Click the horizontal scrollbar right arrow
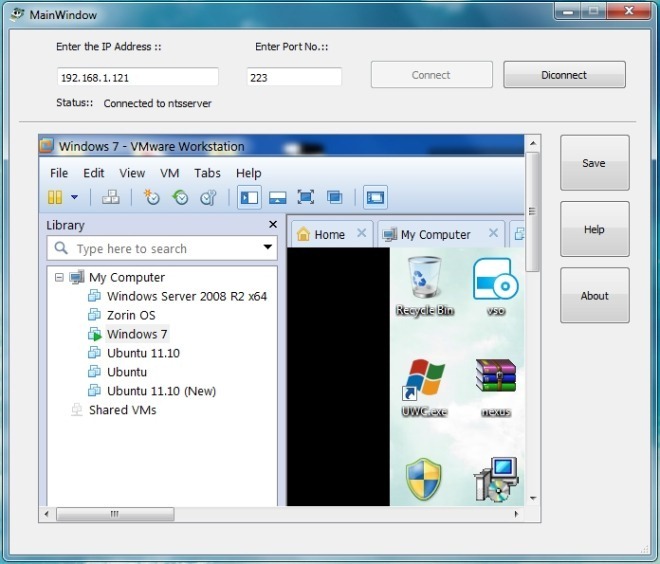Viewport: 660px width, 564px height. tap(516, 514)
